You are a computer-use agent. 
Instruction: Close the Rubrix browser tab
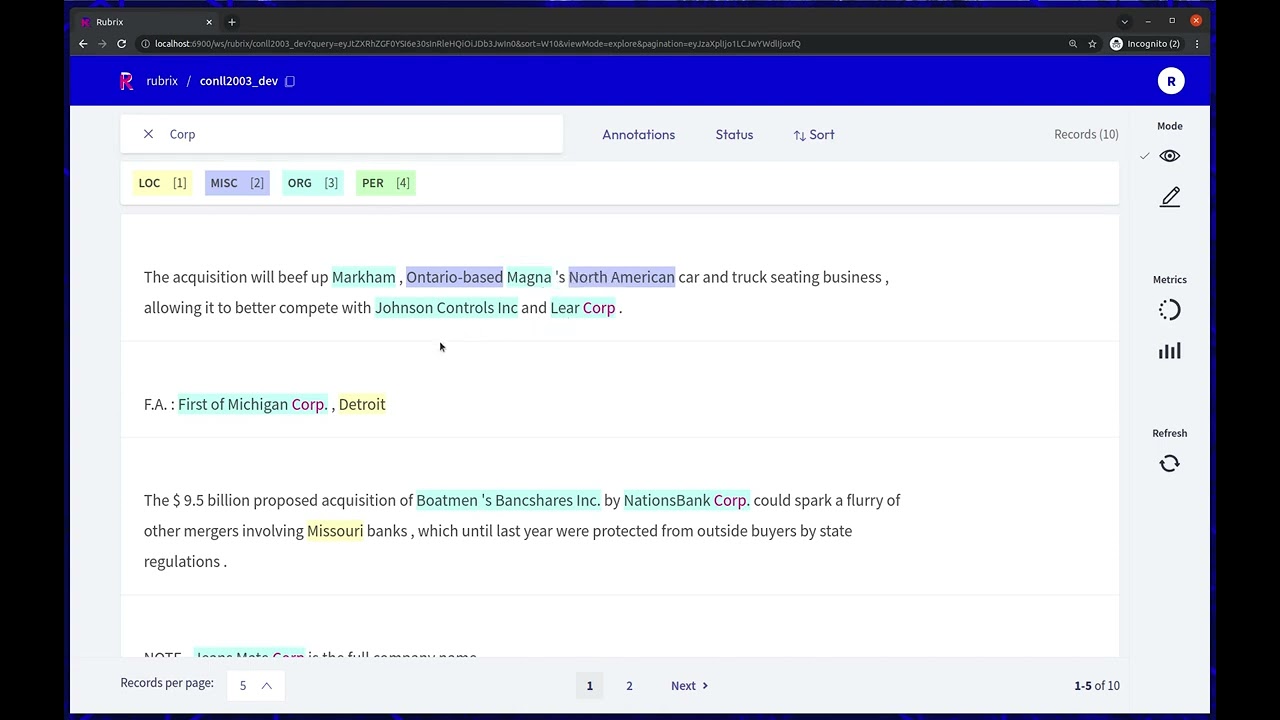point(209,22)
